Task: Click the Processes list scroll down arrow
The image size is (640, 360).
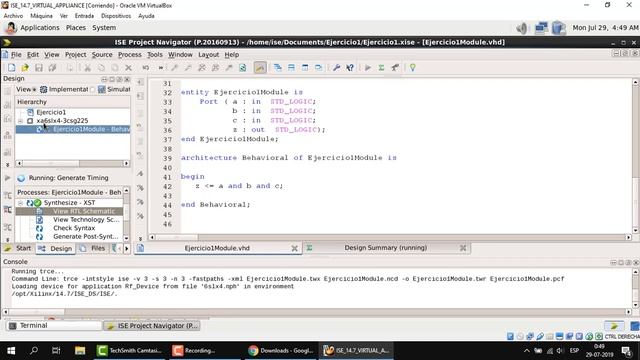Action: point(127,238)
